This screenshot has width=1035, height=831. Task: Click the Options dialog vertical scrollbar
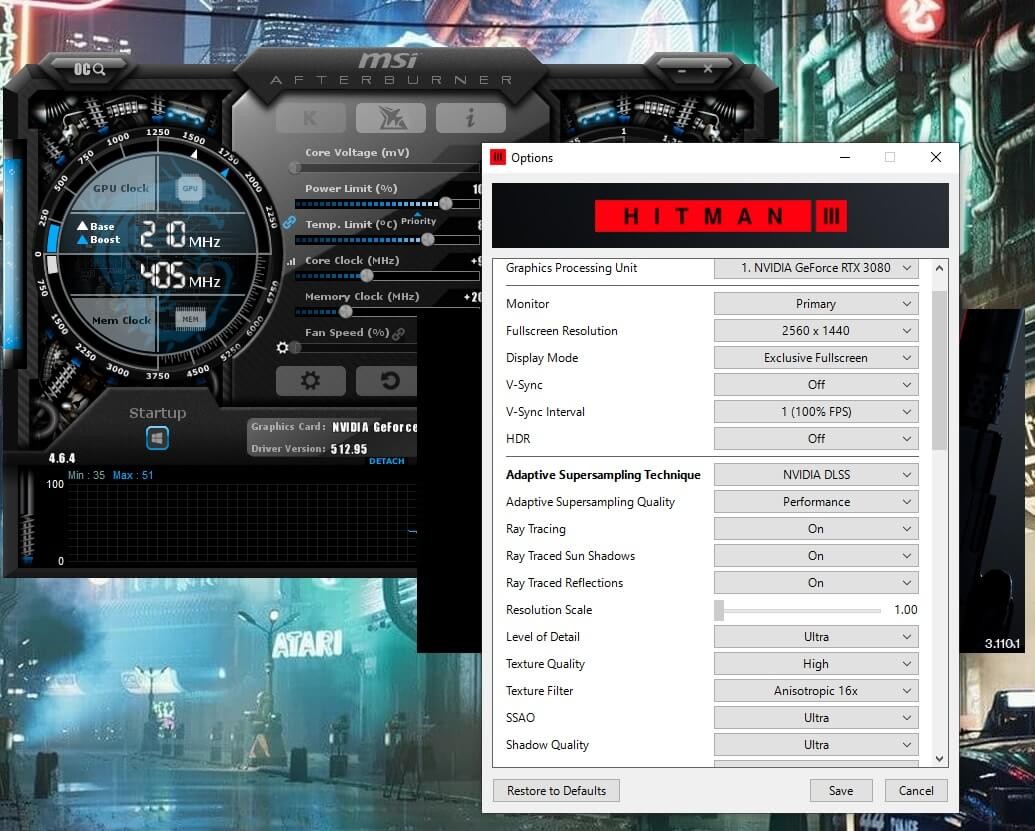(938, 370)
